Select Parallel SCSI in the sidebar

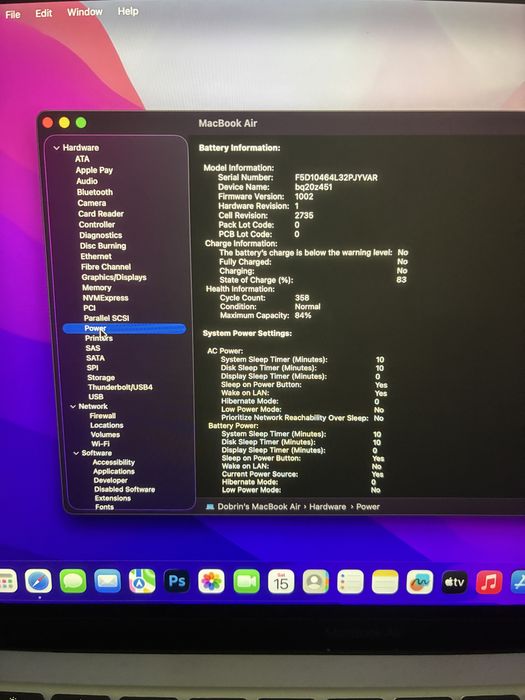coord(107,318)
